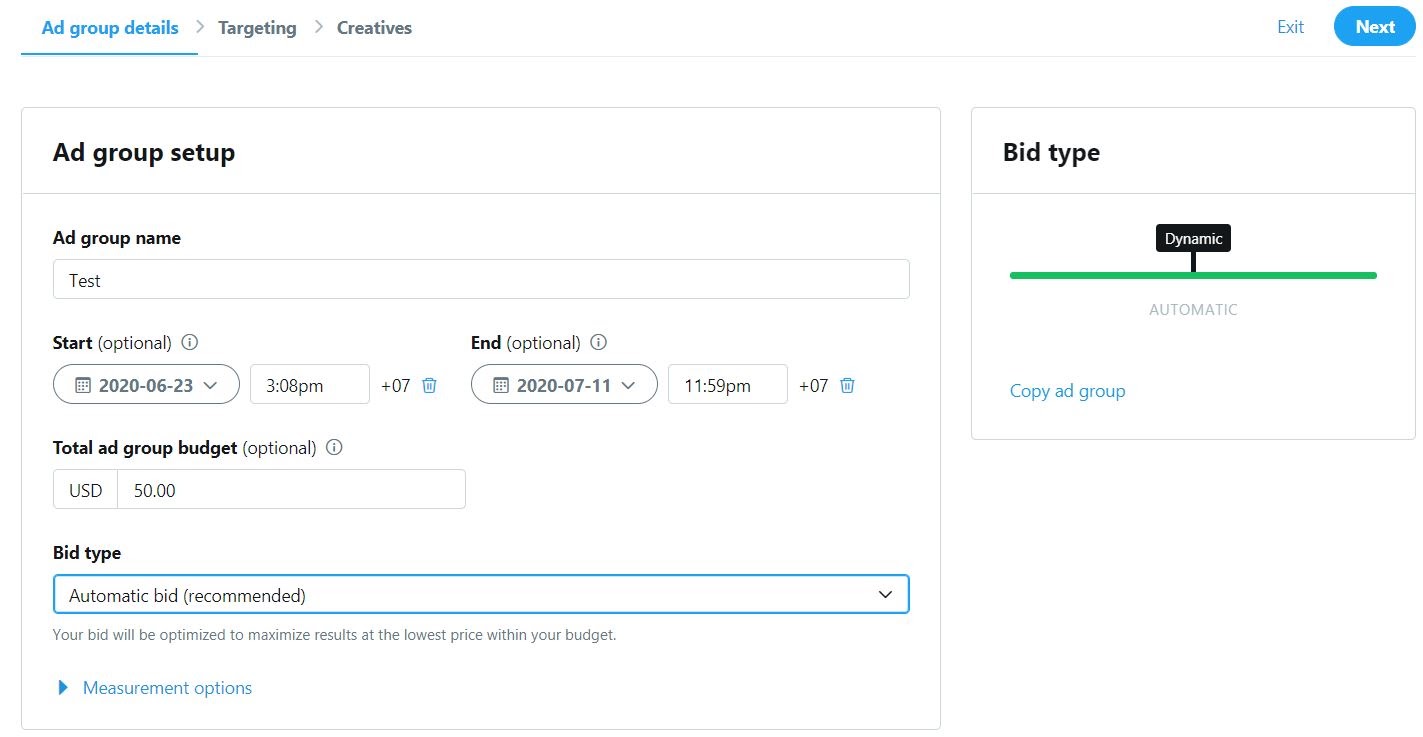
Task: Click the budget amount 50.00 field
Action: tap(291, 490)
